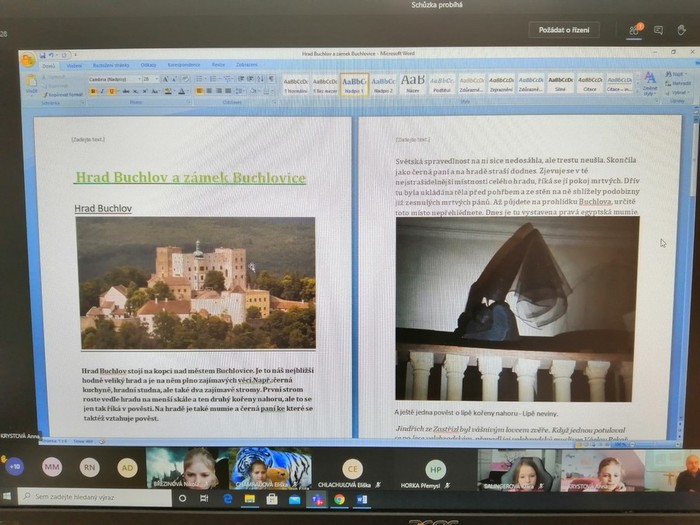
Task: Open File Explorer from the taskbar
Action: tap(250, 499)
